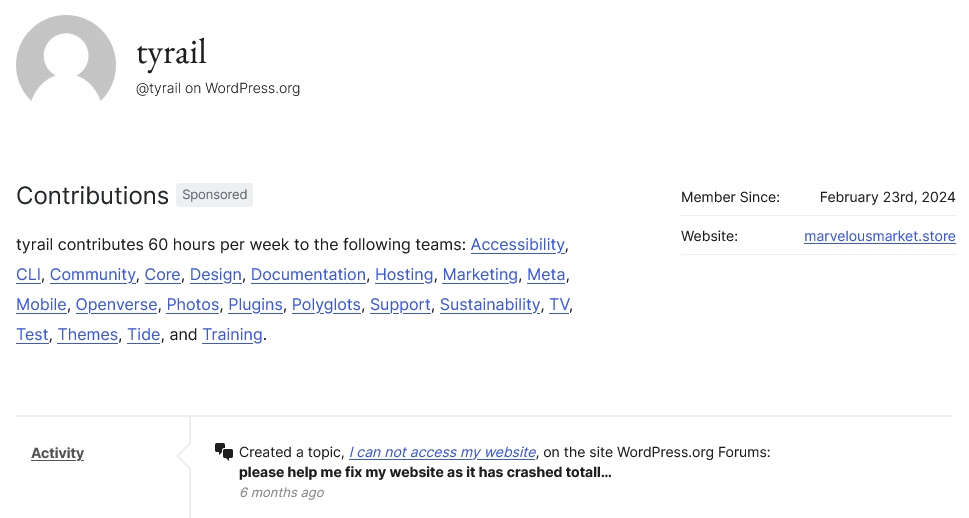The height and width of the screenshot is (518, 969).
Task: Click the tyrail profile avatar image
Action: click(66, 64)
